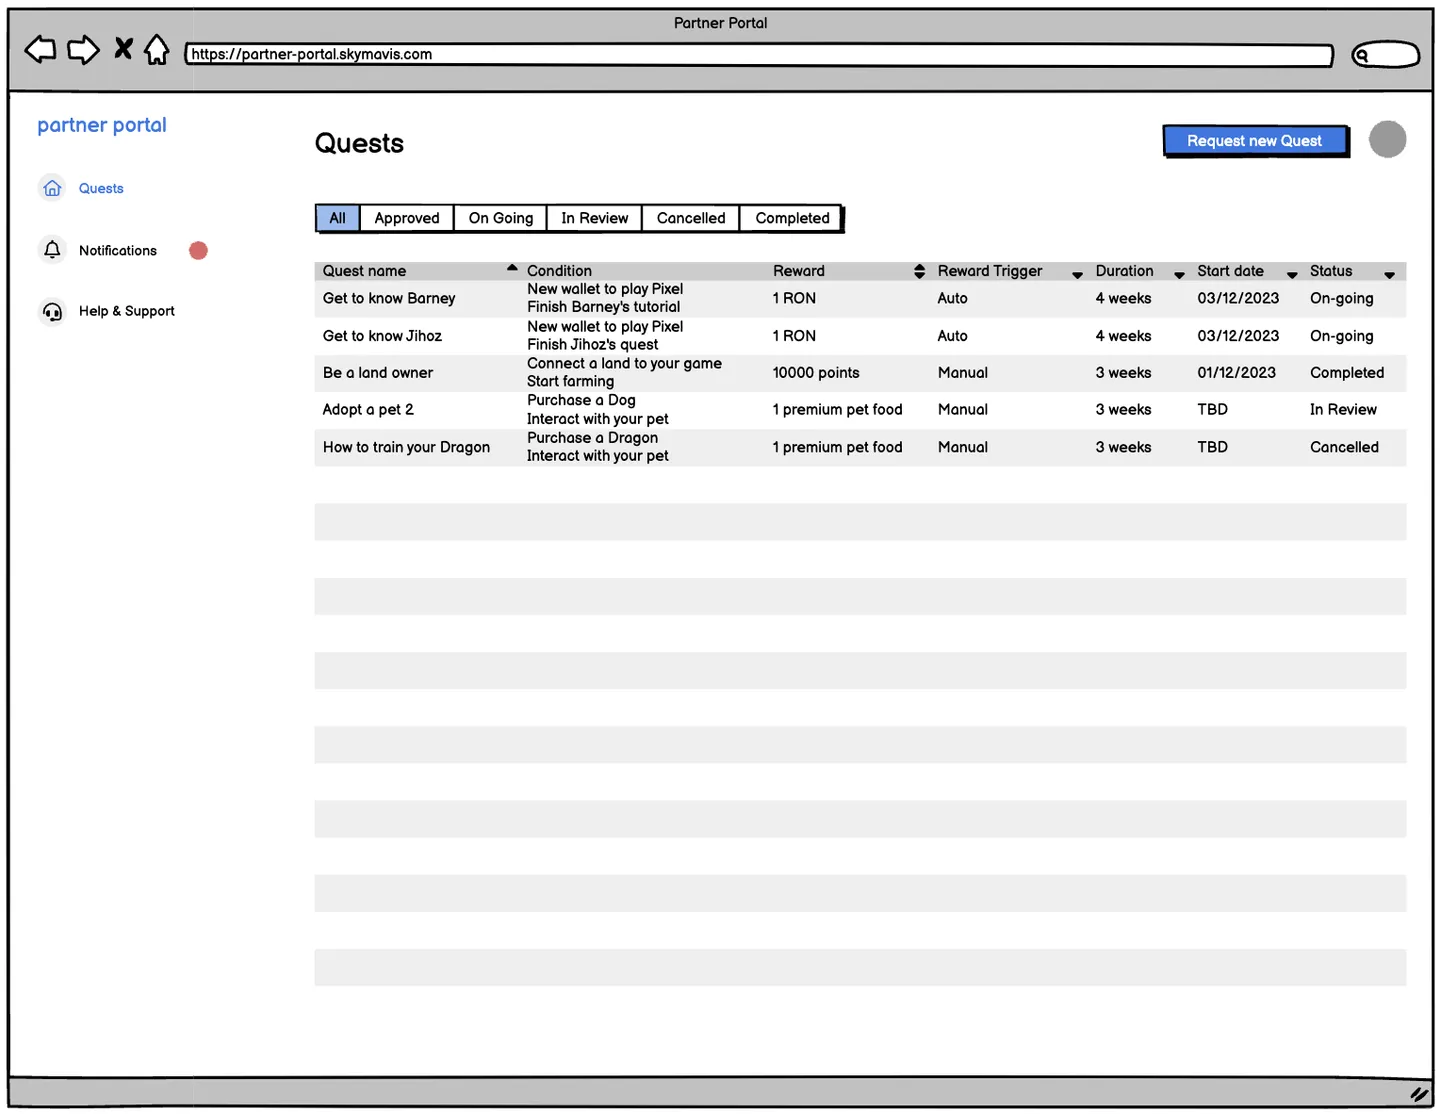Open the red notification badge

click(198, 250)
